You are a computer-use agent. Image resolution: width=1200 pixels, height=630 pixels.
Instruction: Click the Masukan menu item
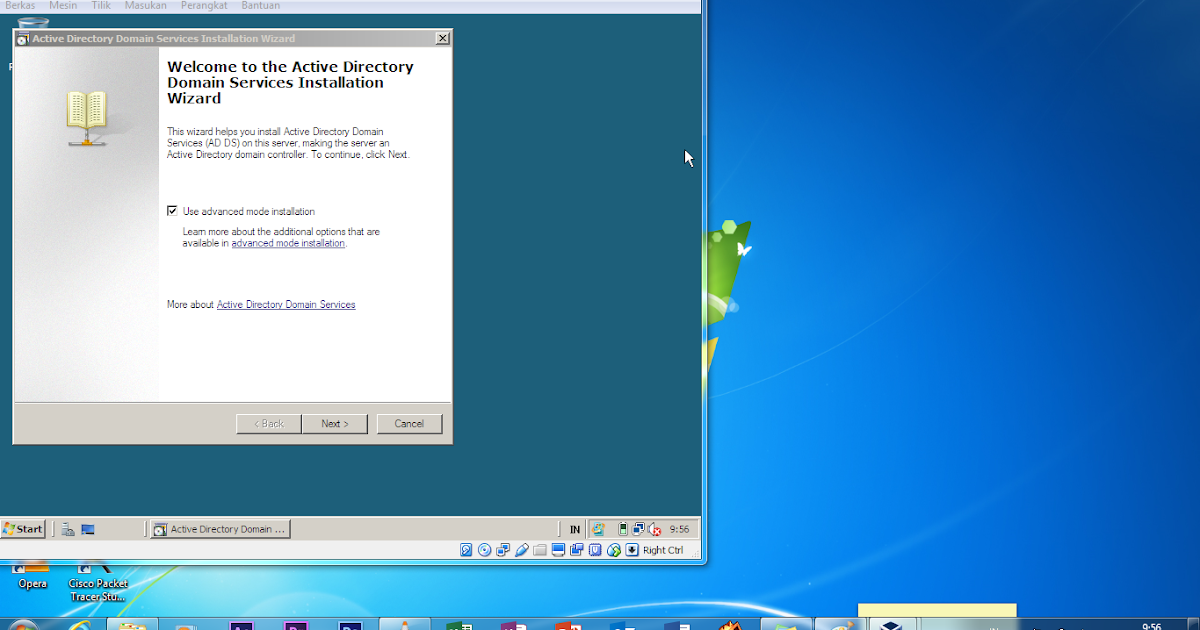point(145,5)
